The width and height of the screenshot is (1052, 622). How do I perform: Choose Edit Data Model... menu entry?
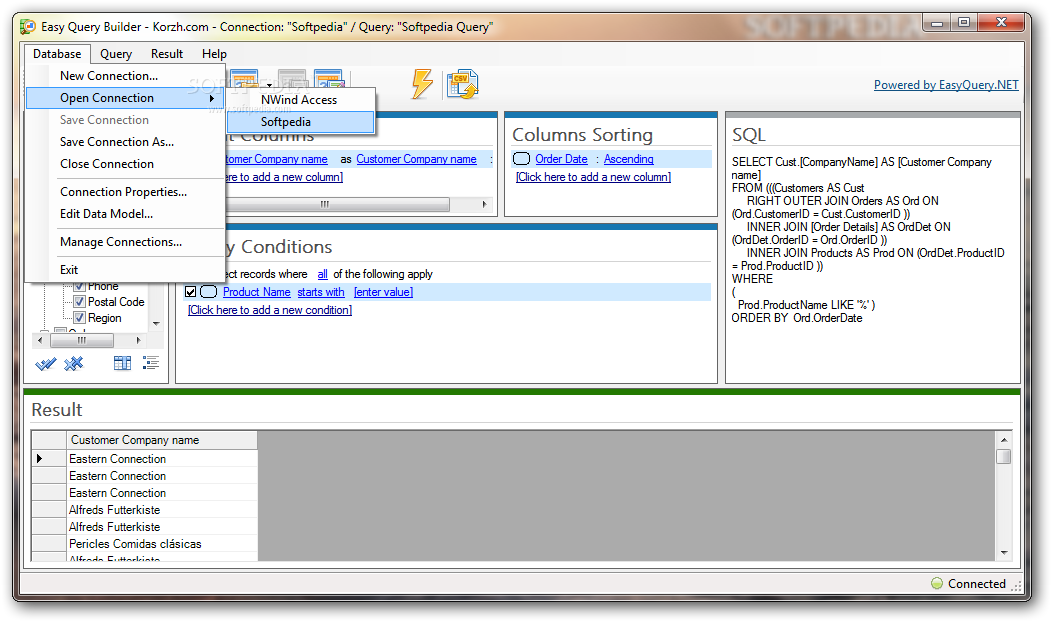click(x=125, y=214)
